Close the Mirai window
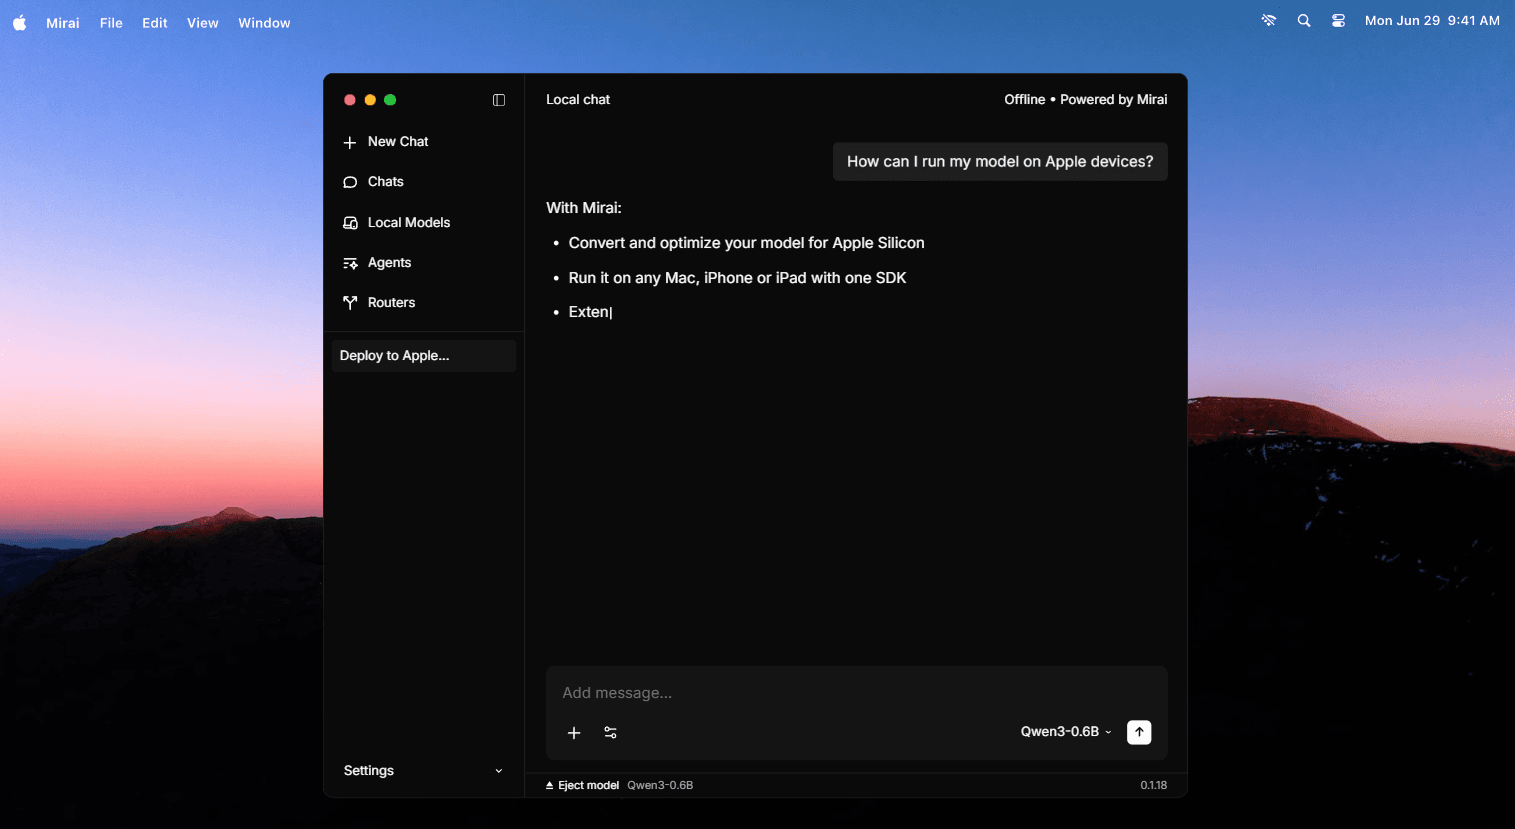 coord(350,100)
